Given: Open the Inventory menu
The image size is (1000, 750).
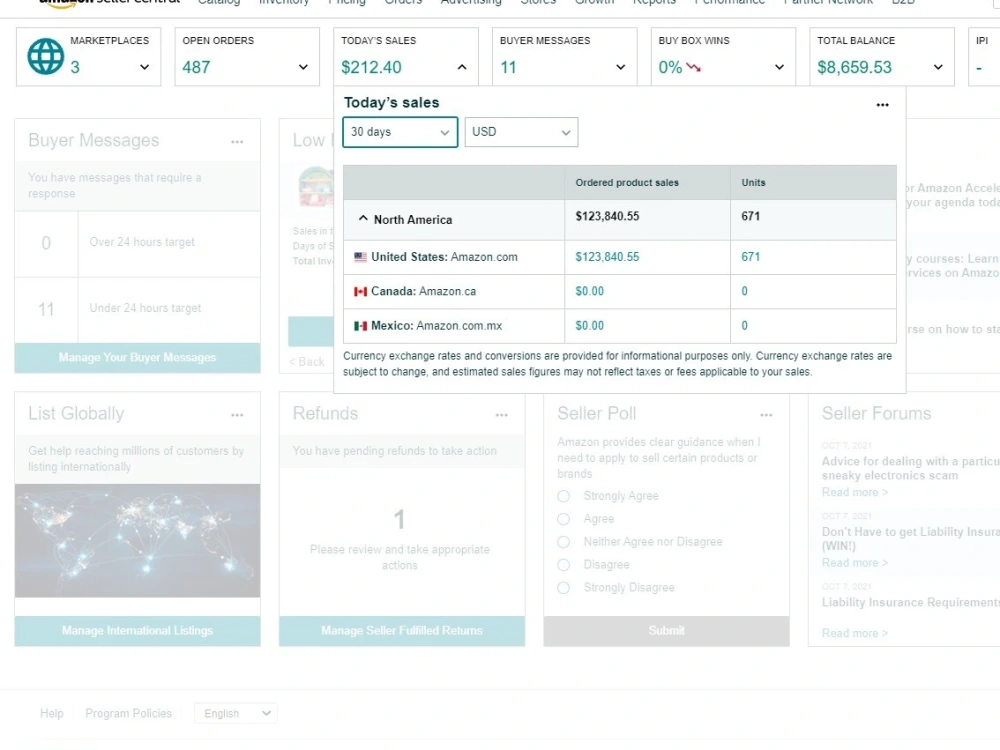Looking at the screenshot, I should (284, 2).
